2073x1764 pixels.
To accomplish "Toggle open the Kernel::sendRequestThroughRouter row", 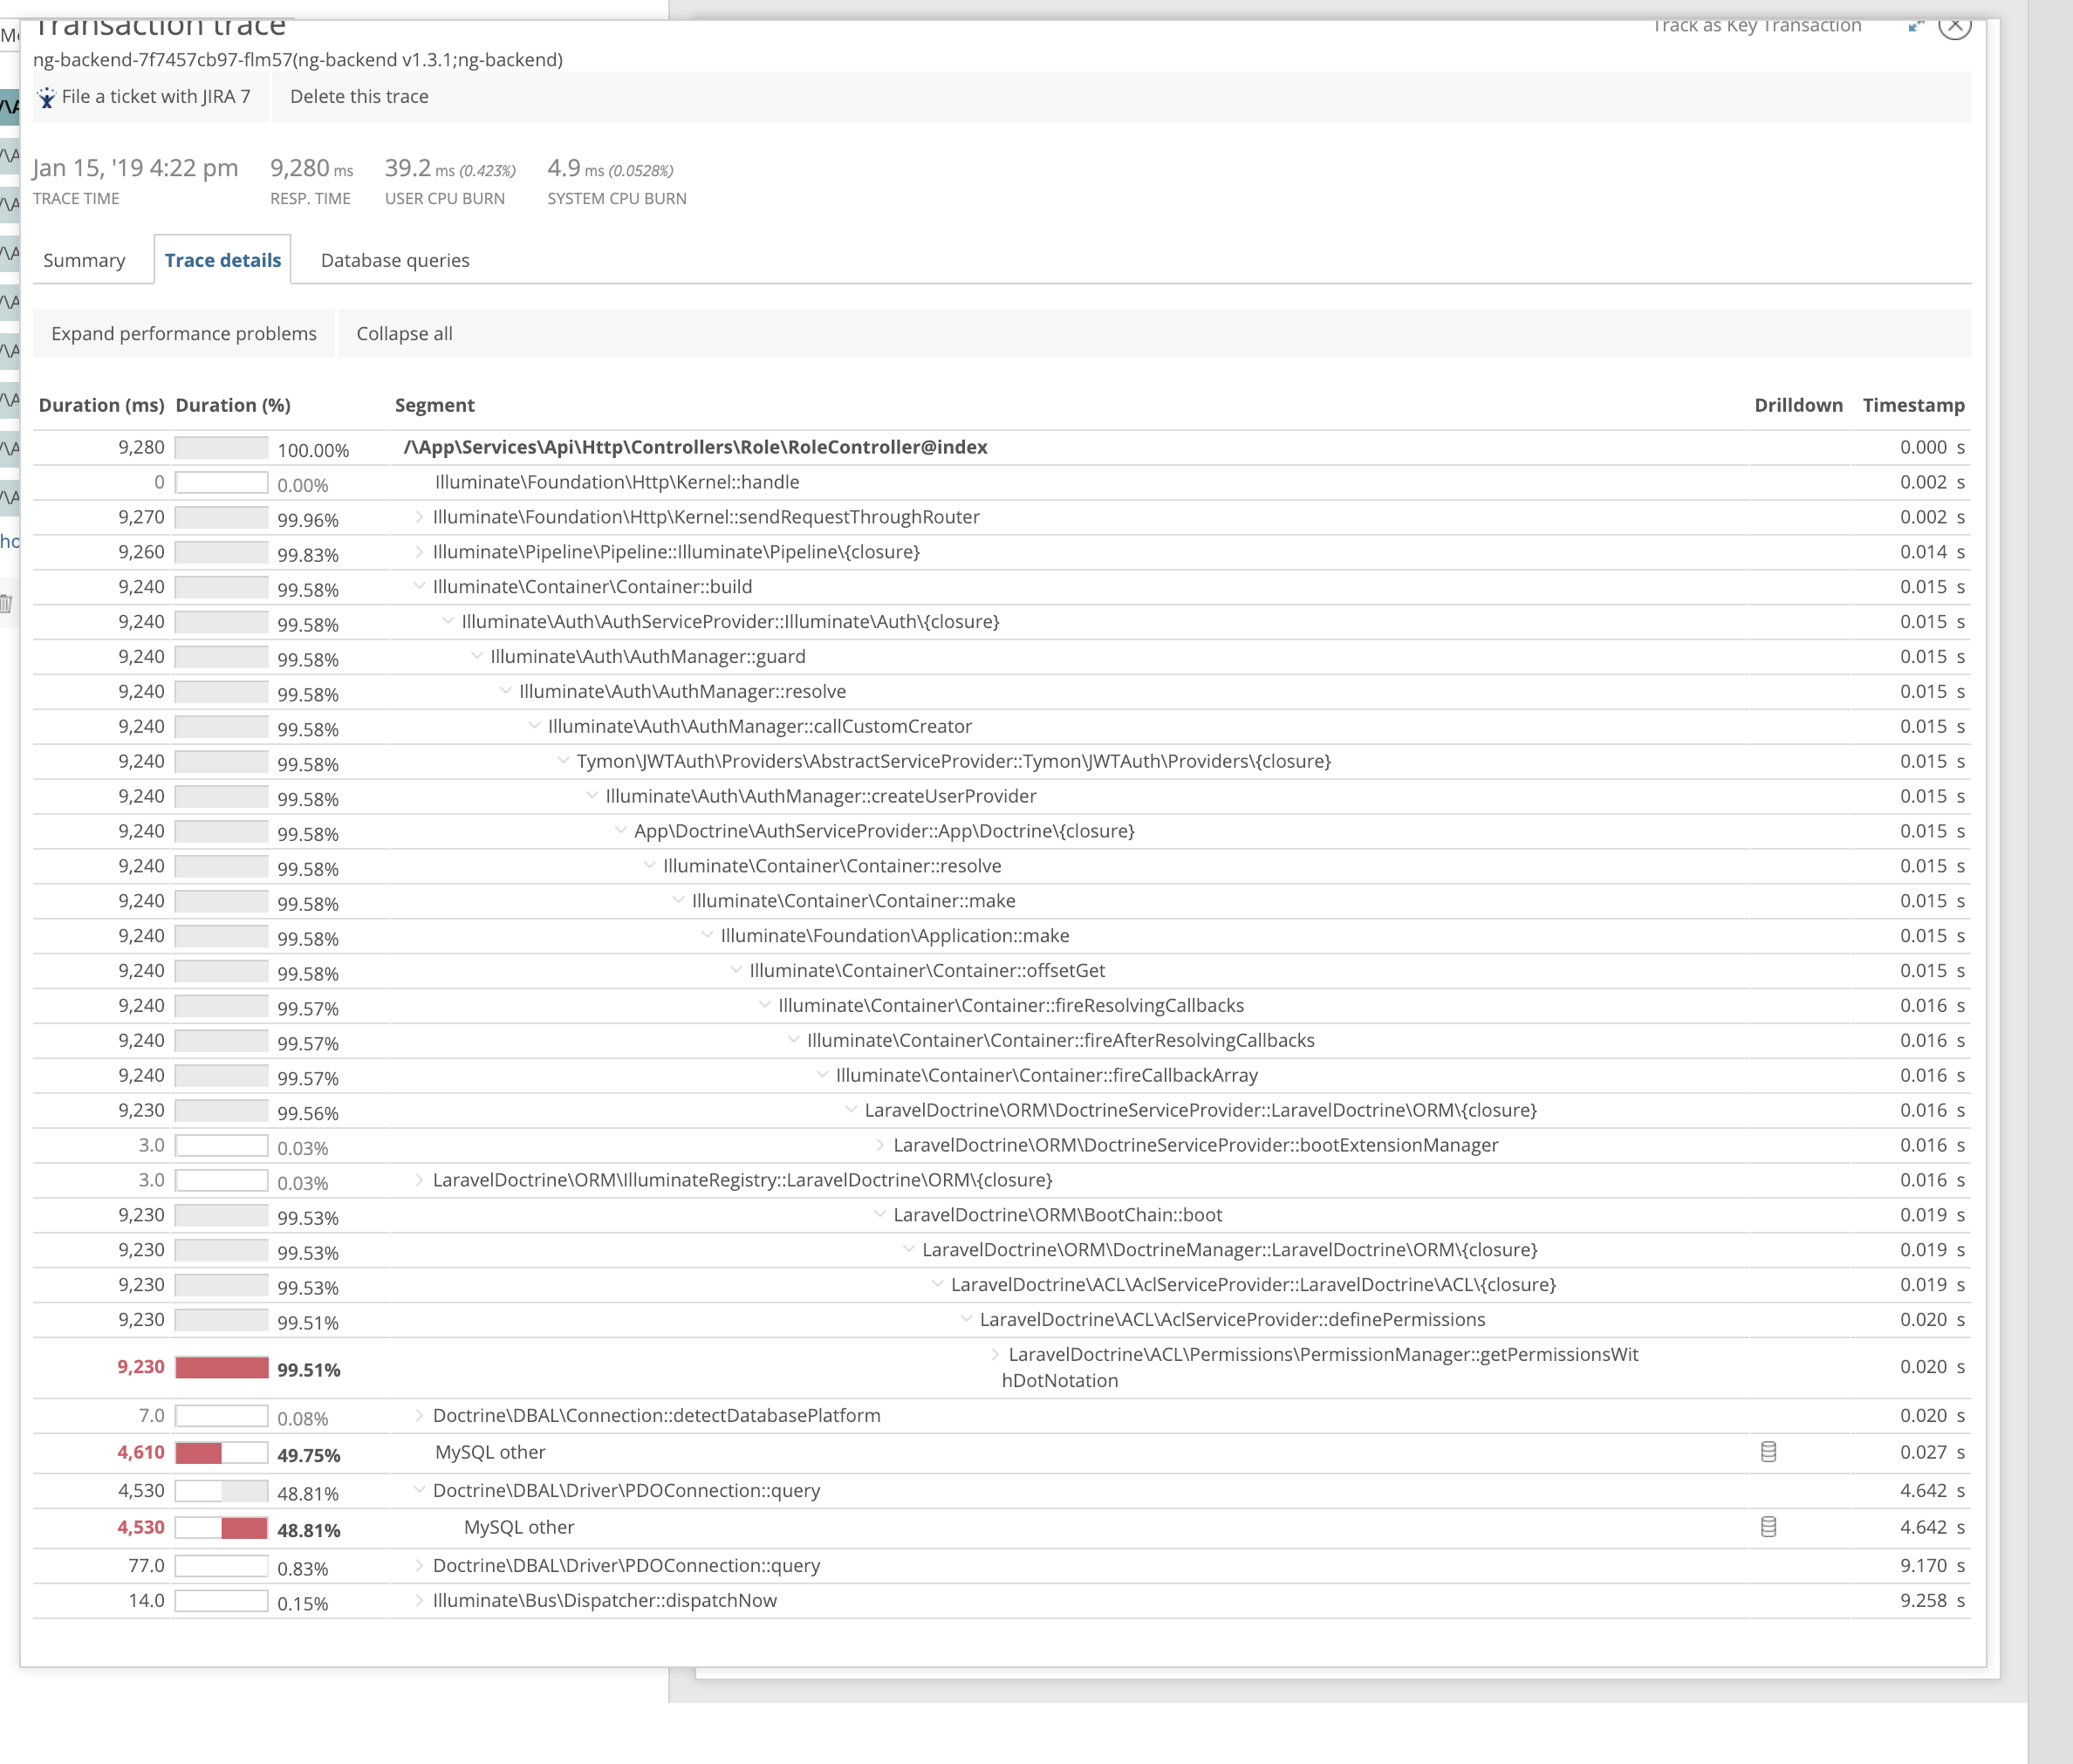I will 418,517.
